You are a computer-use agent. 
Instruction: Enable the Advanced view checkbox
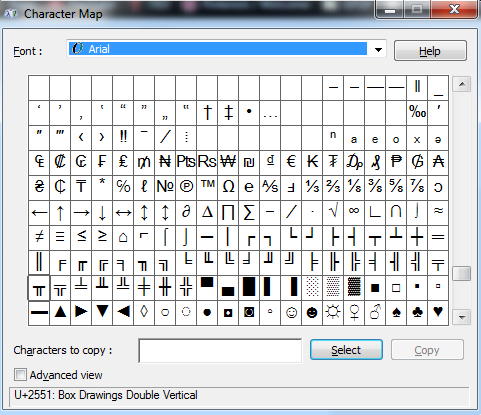click(20, 375)
